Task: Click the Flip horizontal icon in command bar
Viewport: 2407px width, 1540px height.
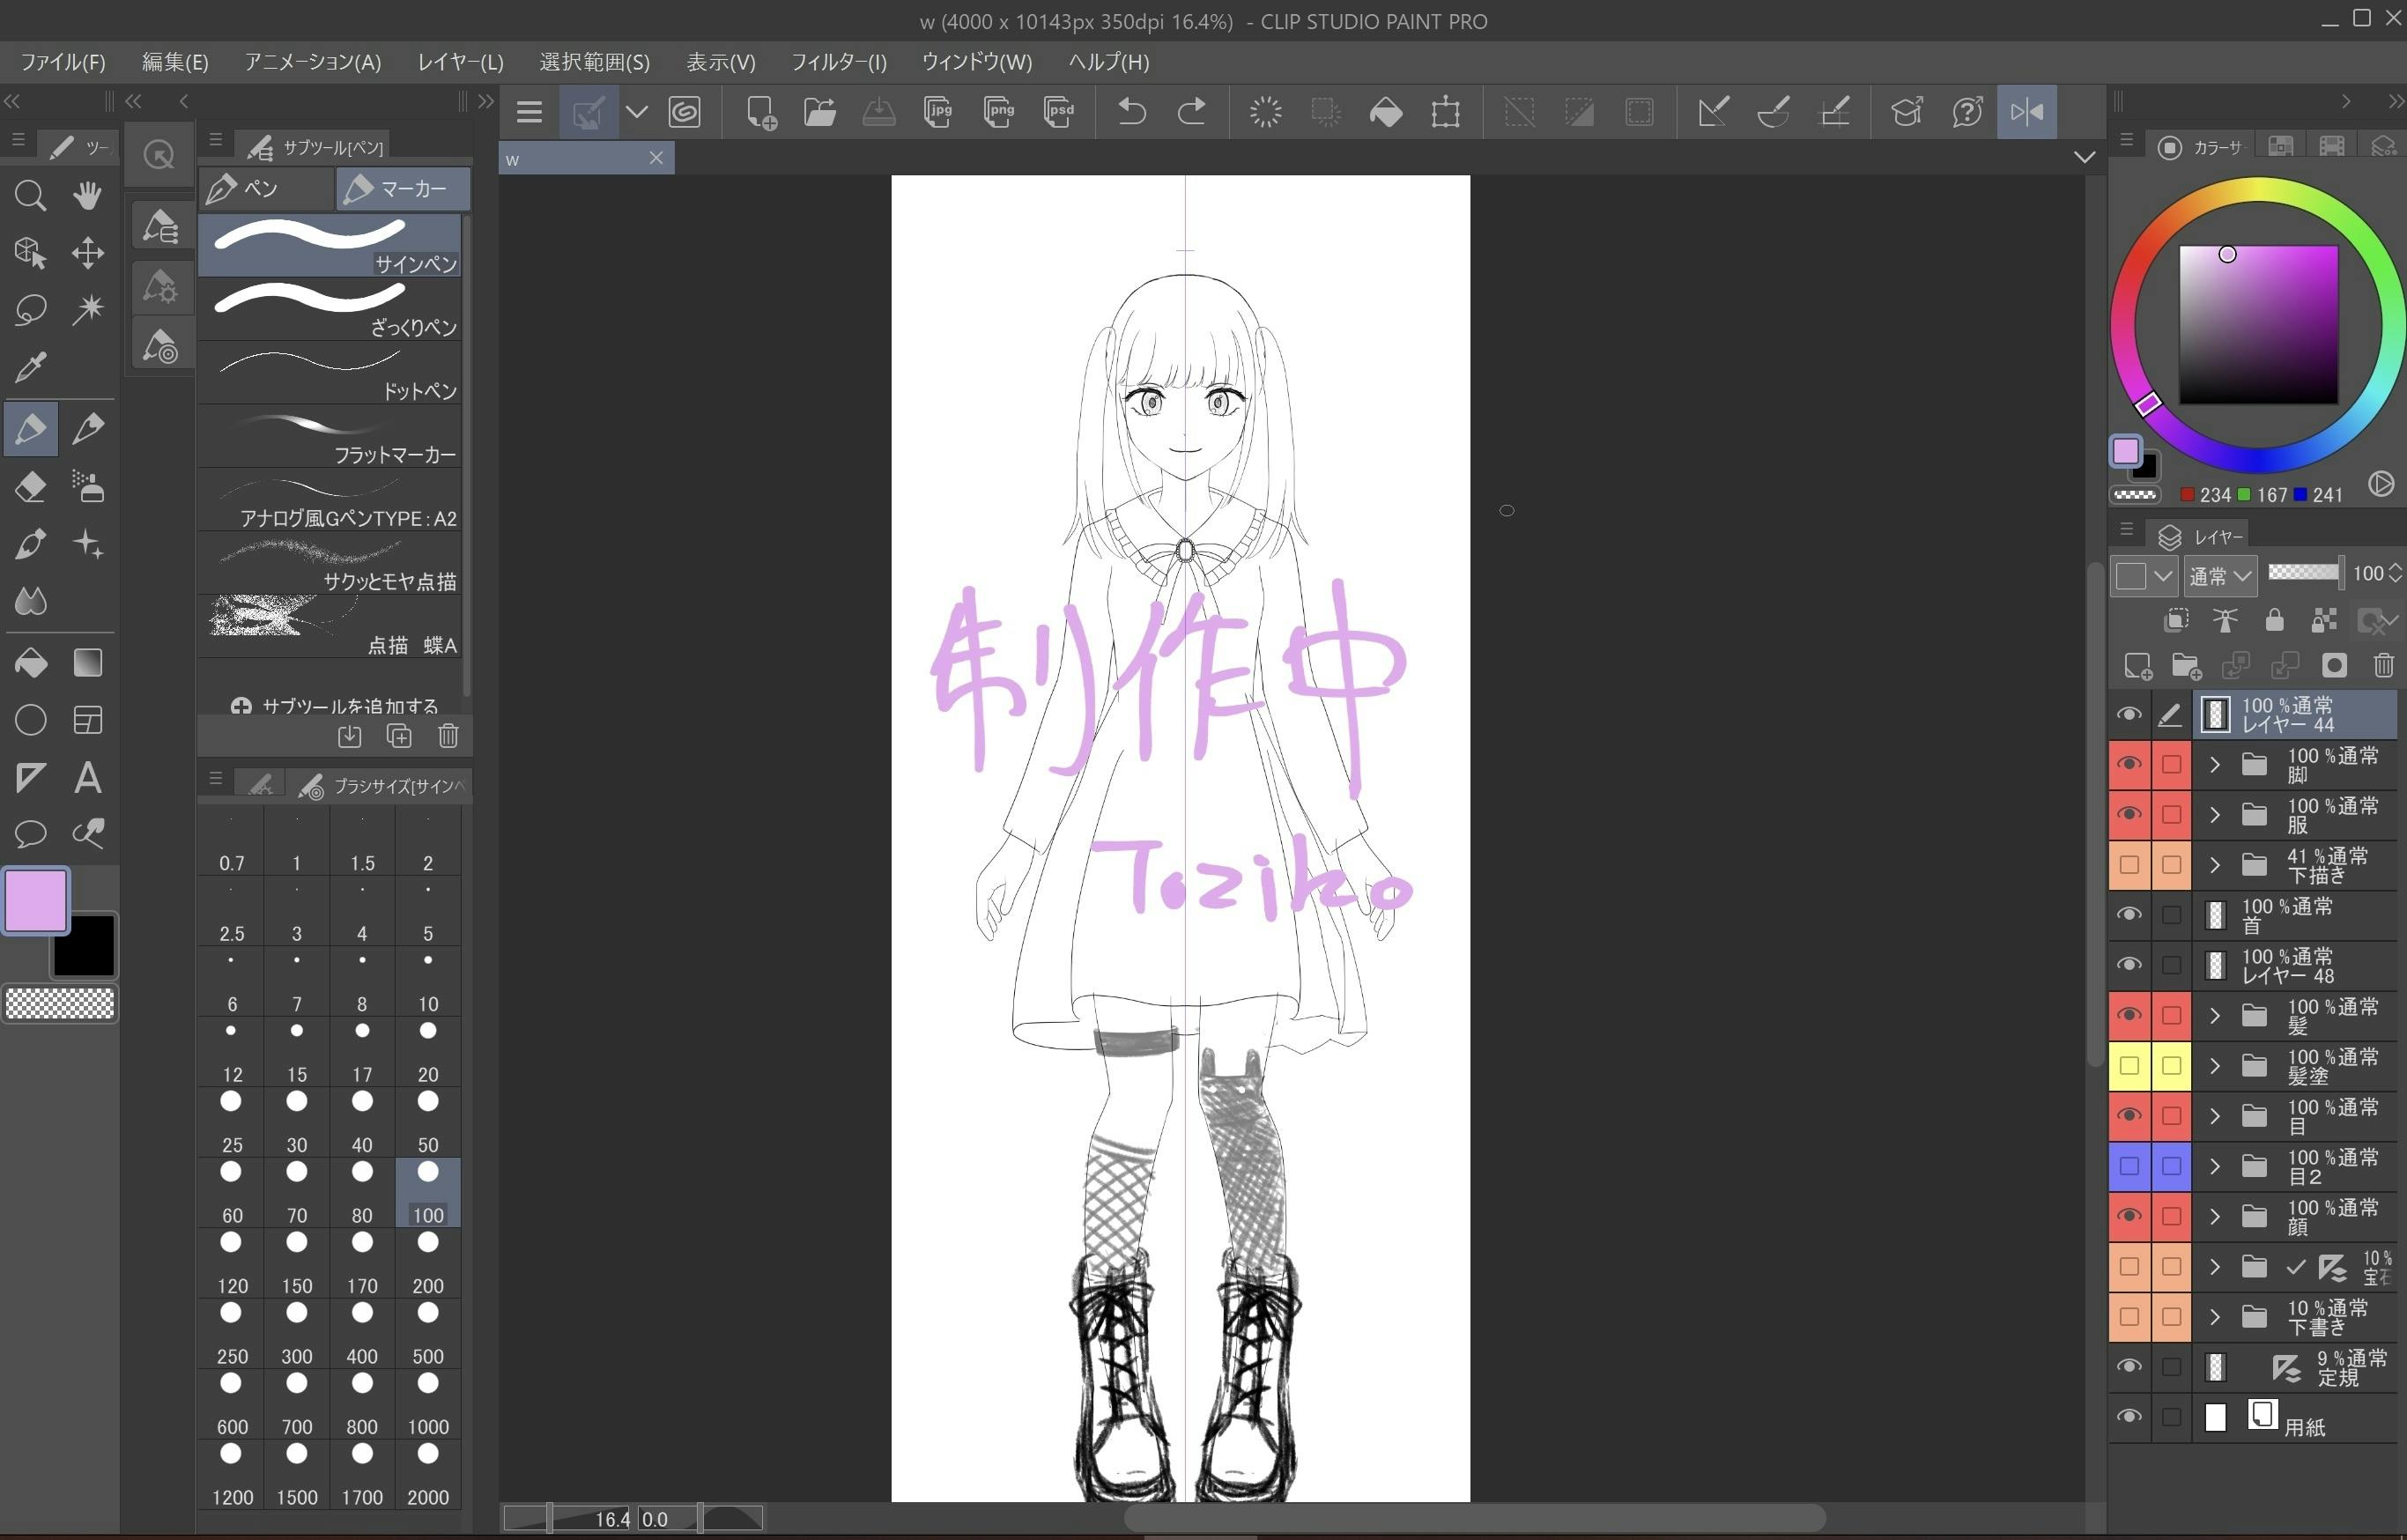Action: coord(2026,112)
